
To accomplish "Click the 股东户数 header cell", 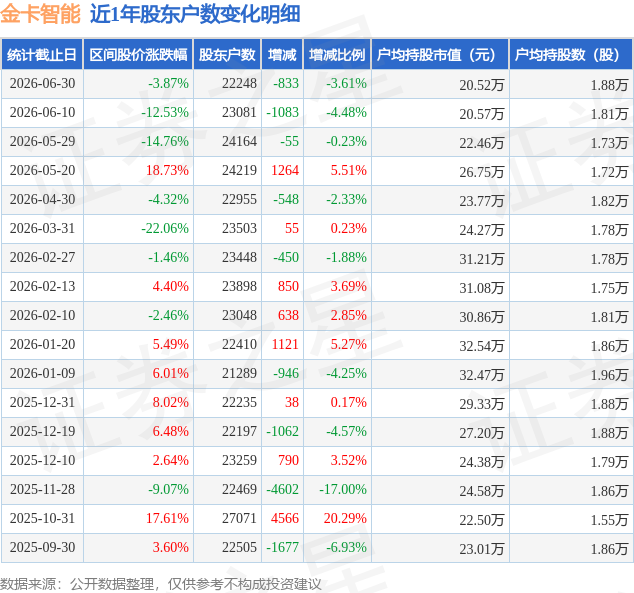I will pos(227,55).
